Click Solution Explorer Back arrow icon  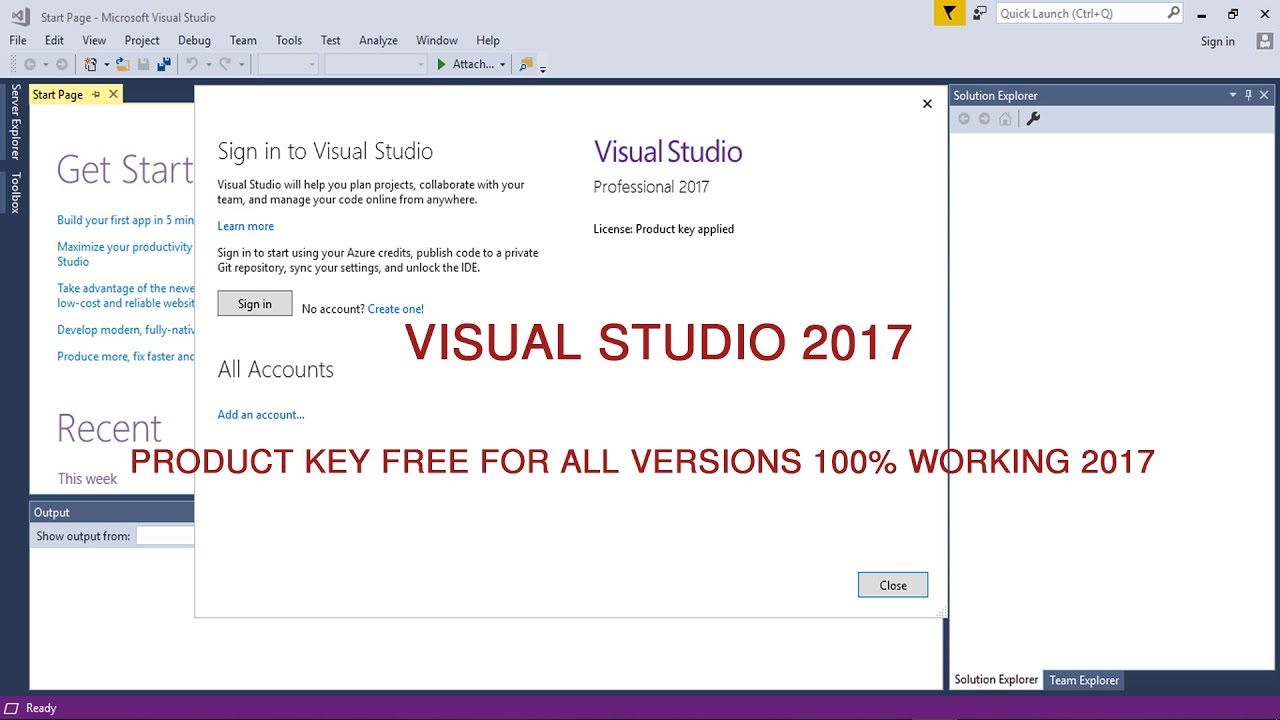(964, 118)
